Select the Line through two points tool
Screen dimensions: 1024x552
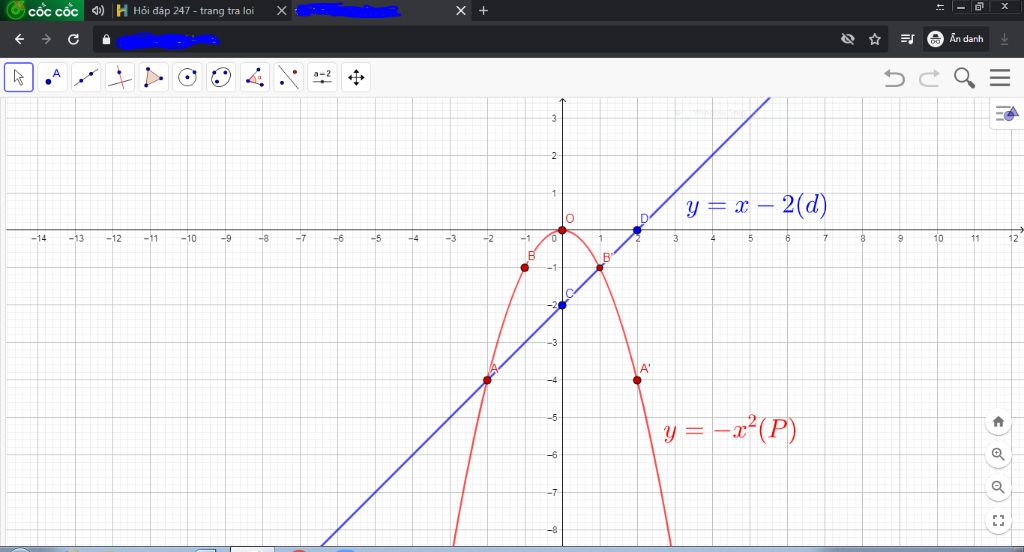click(86, 78)
